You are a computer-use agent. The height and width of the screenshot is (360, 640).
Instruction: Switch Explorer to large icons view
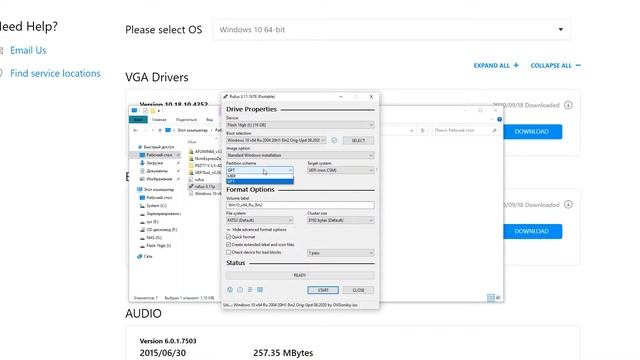pos(498,297)
